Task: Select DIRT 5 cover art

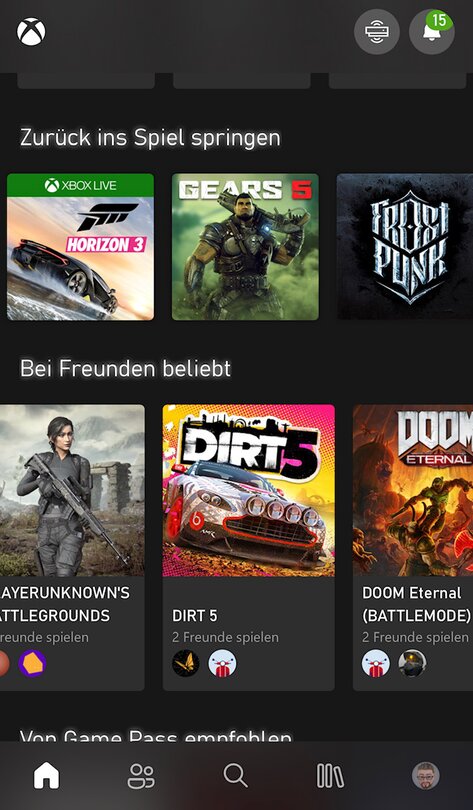Action: [x=248, y=490]
